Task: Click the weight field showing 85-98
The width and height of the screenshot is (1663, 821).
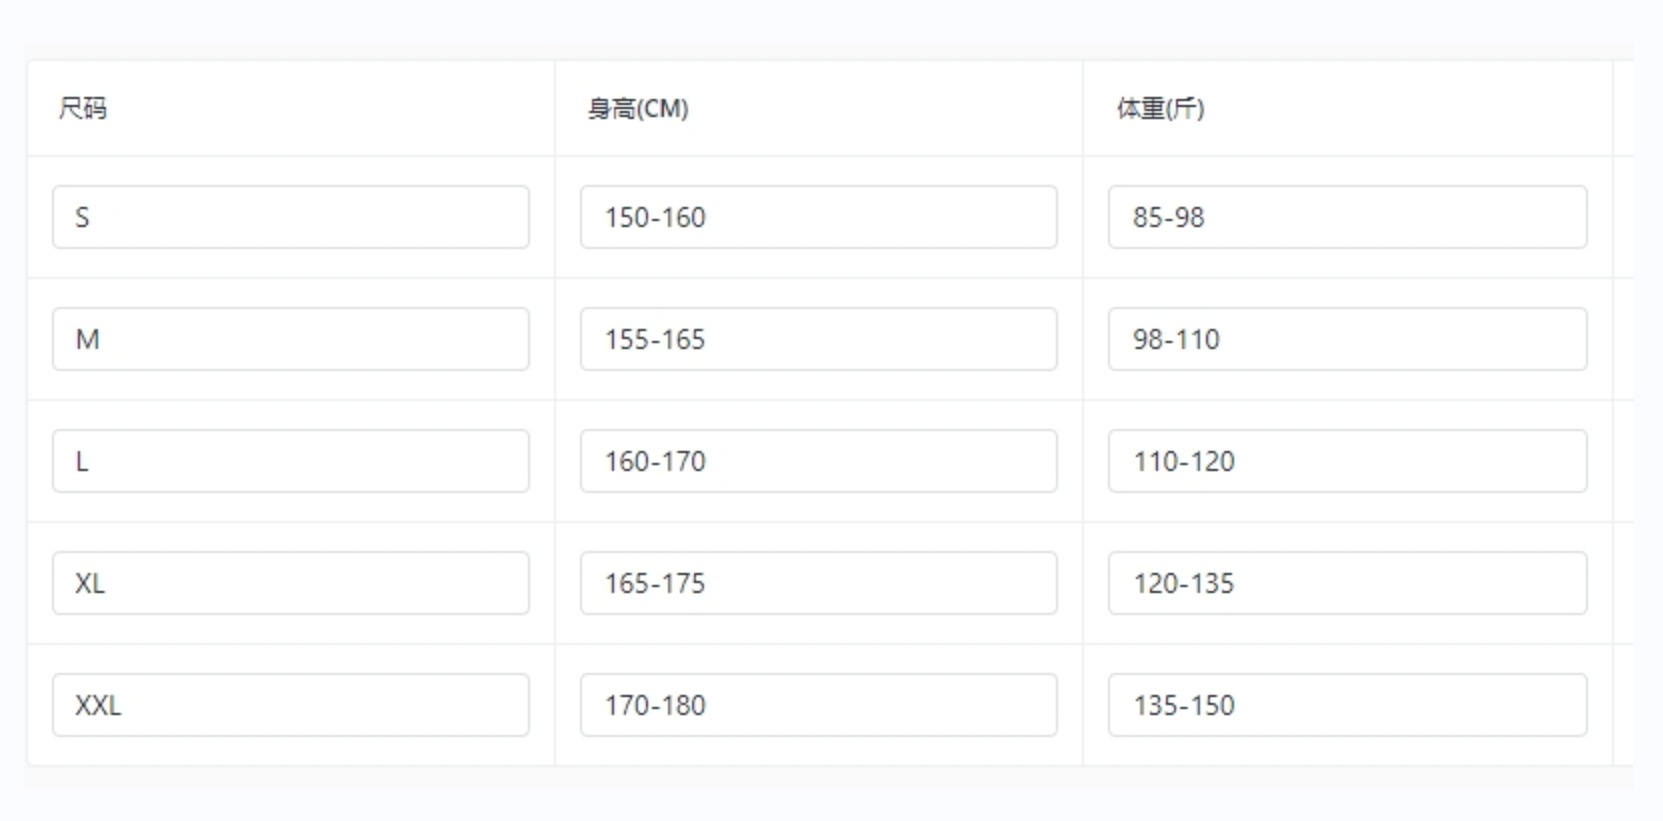Action: 1347,217
